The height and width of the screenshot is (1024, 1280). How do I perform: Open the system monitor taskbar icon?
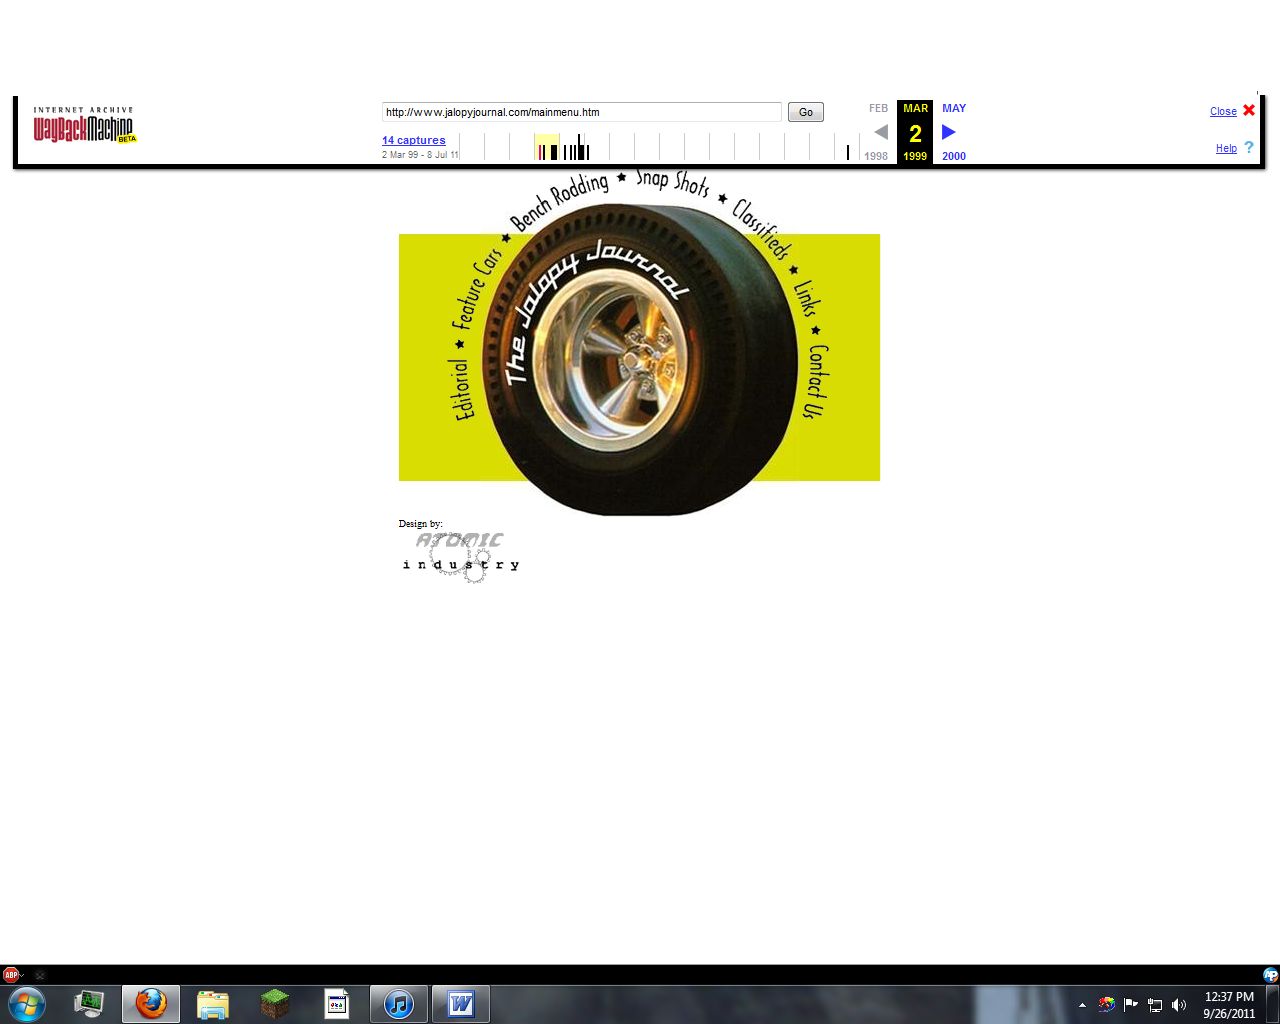[89, 1004]
